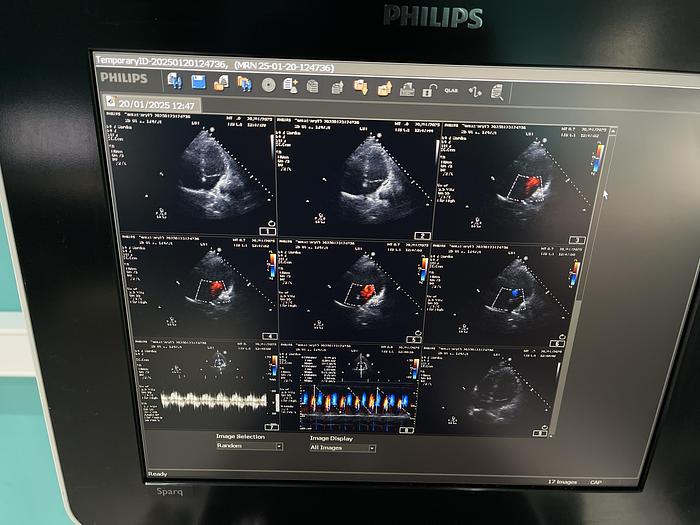Screen dimensions: 700x525
Task: Click the gray document with up arrow icon
Action: click(x=338, y=88)
